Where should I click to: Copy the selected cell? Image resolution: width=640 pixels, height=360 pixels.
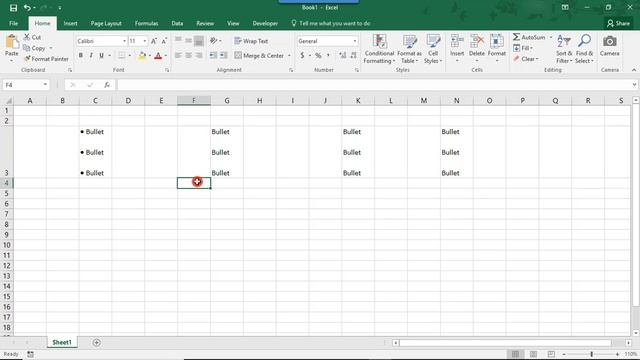coord(34,48)
